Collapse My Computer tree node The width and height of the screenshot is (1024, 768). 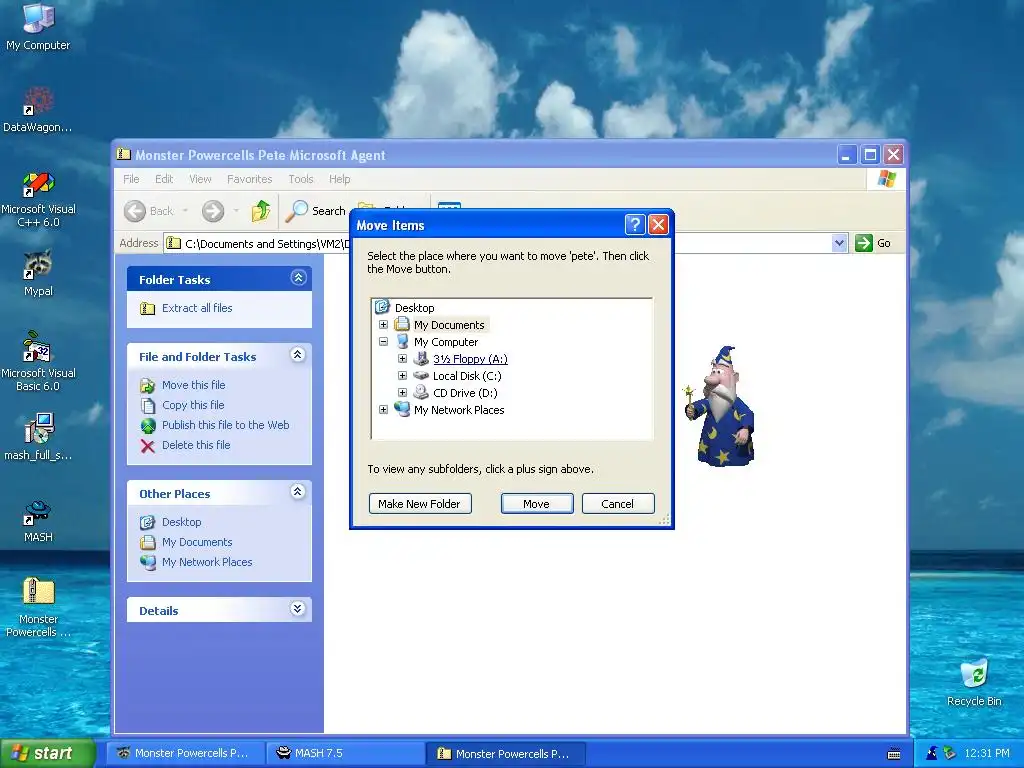coord(383,342)
